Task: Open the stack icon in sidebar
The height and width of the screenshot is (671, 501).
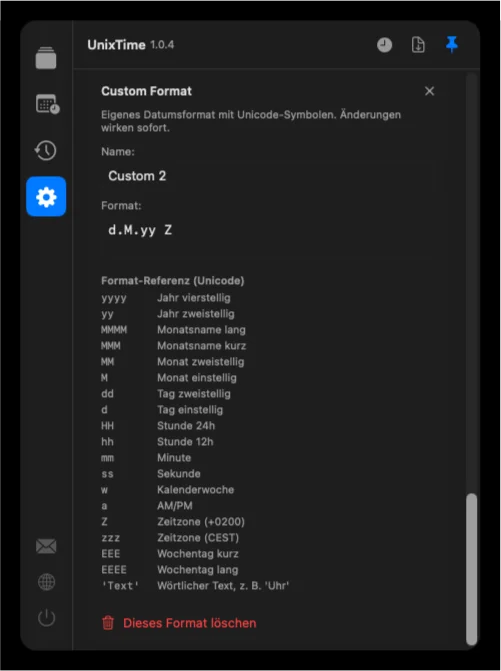Action: point(46,58)
